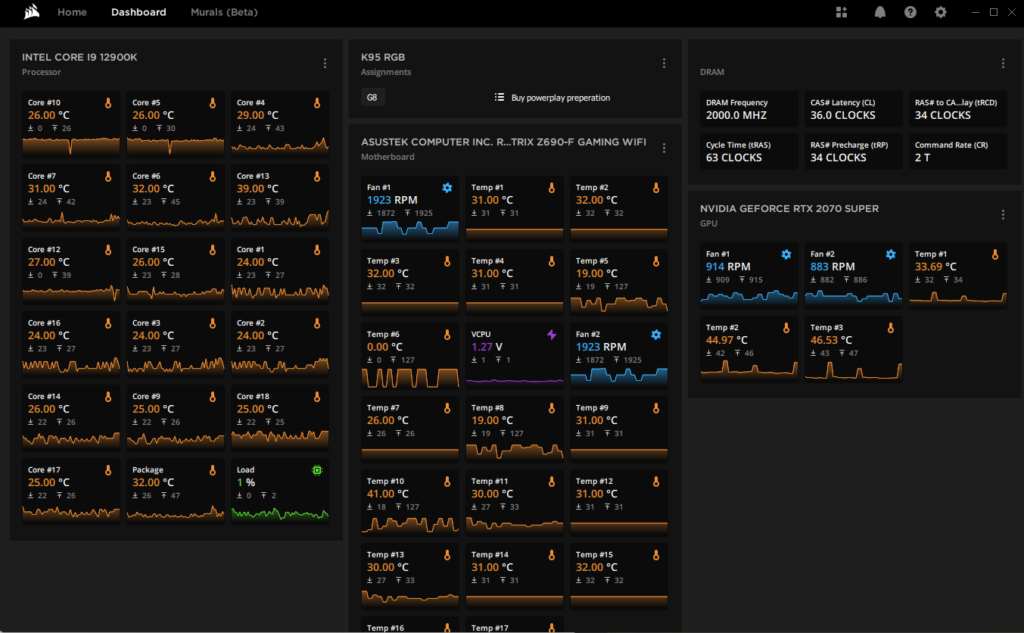Click the 39.00 °C Core #13 reading
Viewport: 1024px width, 633px height.
[x=257, y=188]
